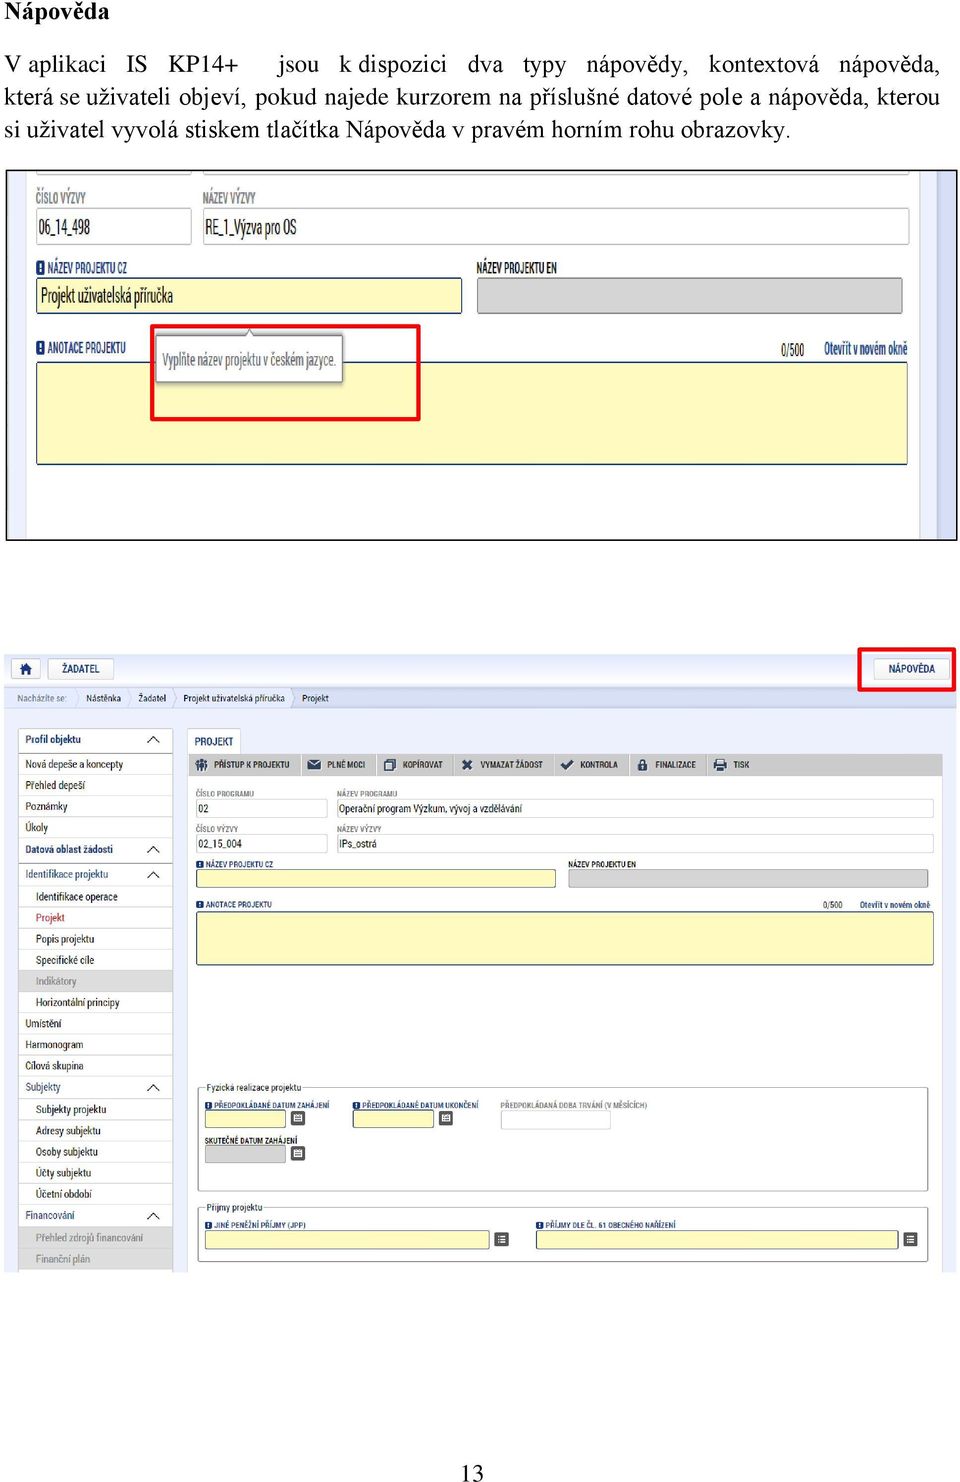Image resolution: width=960 pixels, height=1482 pixels.
Task: Click the Finalizace lock icon
Action: (x=642, y=764)
